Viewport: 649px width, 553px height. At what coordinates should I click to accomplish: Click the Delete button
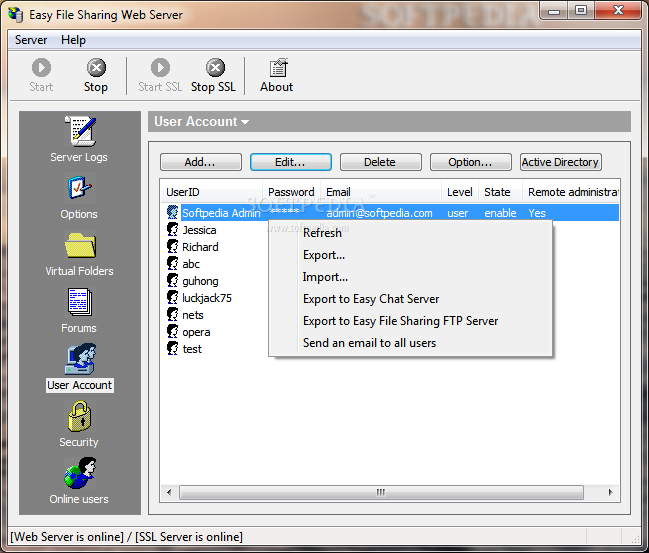point(380,162)
